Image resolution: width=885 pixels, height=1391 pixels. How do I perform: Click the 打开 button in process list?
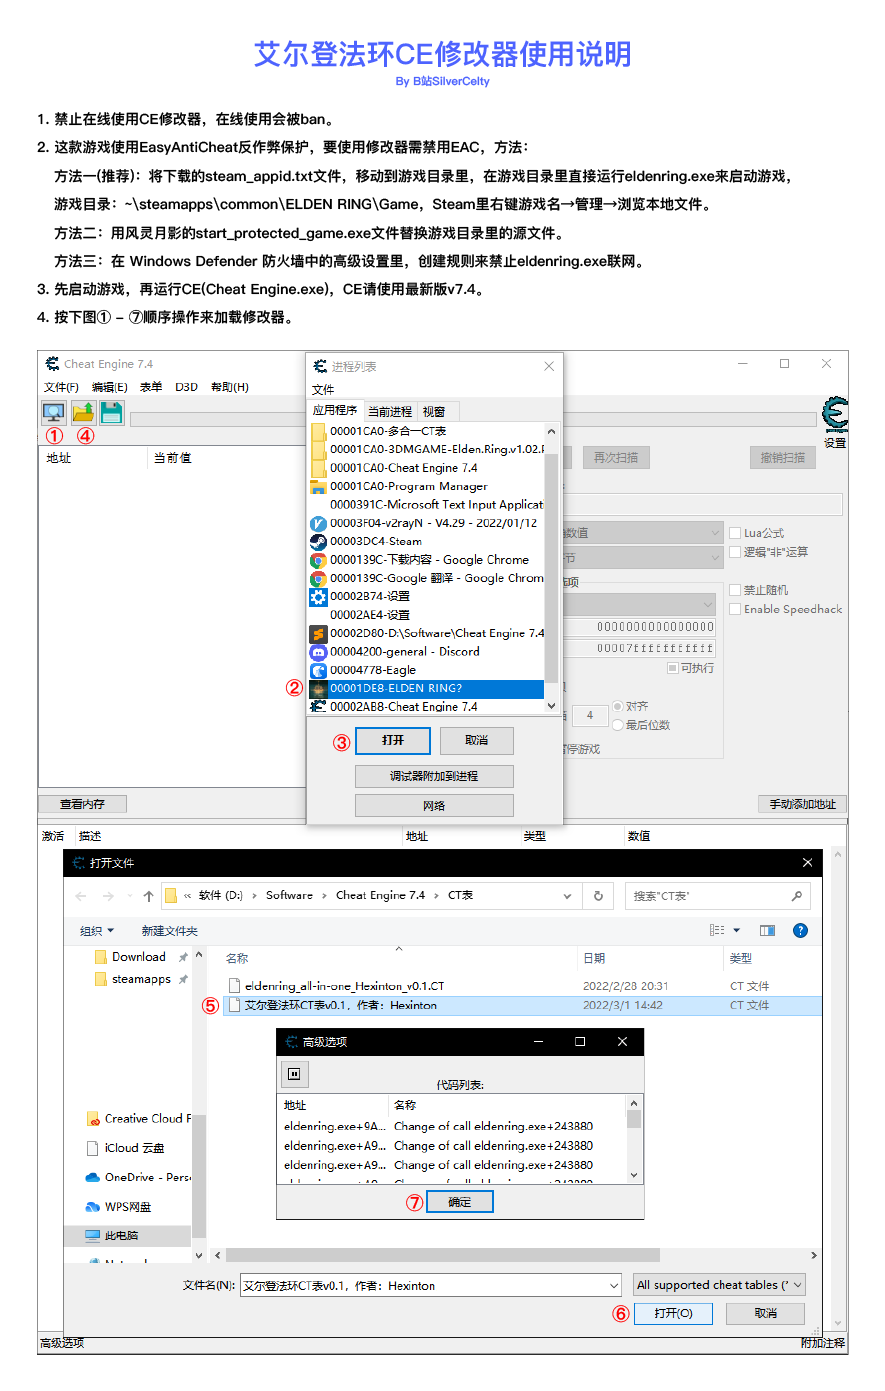(393, 740)
